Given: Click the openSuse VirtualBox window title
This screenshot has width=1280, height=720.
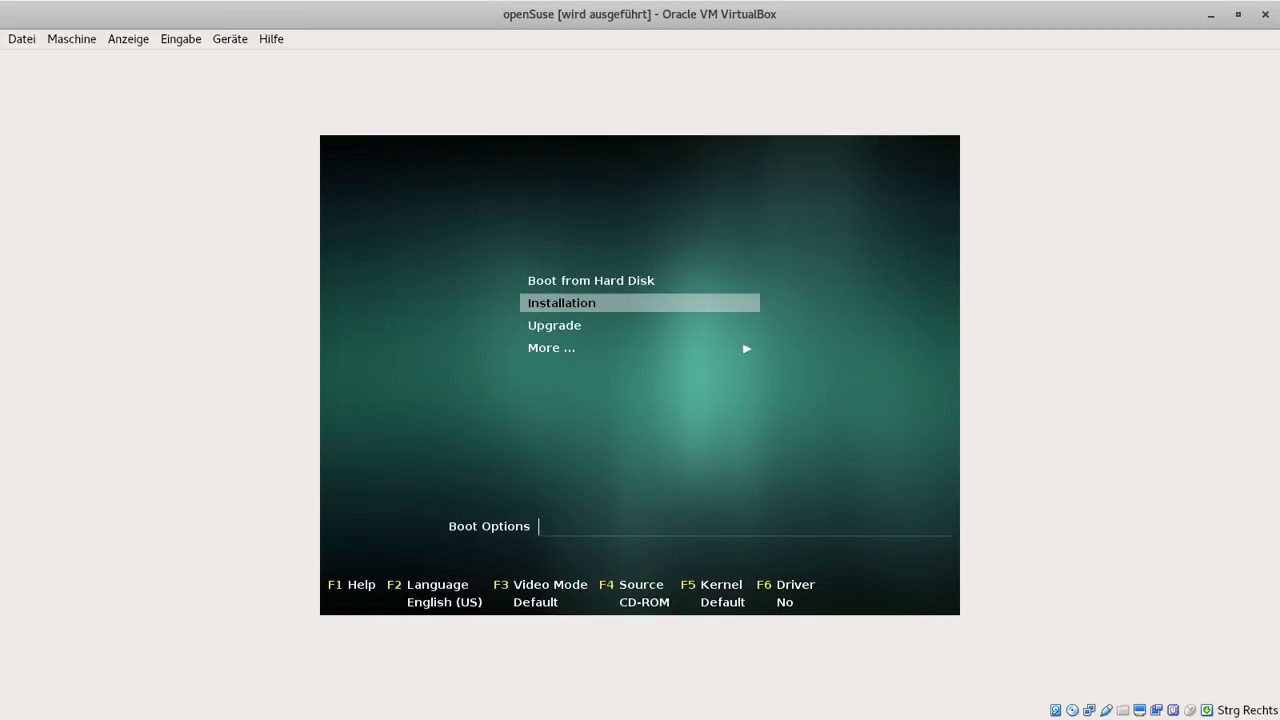Looking at the screenshot, I should click(x=639, y=14).
